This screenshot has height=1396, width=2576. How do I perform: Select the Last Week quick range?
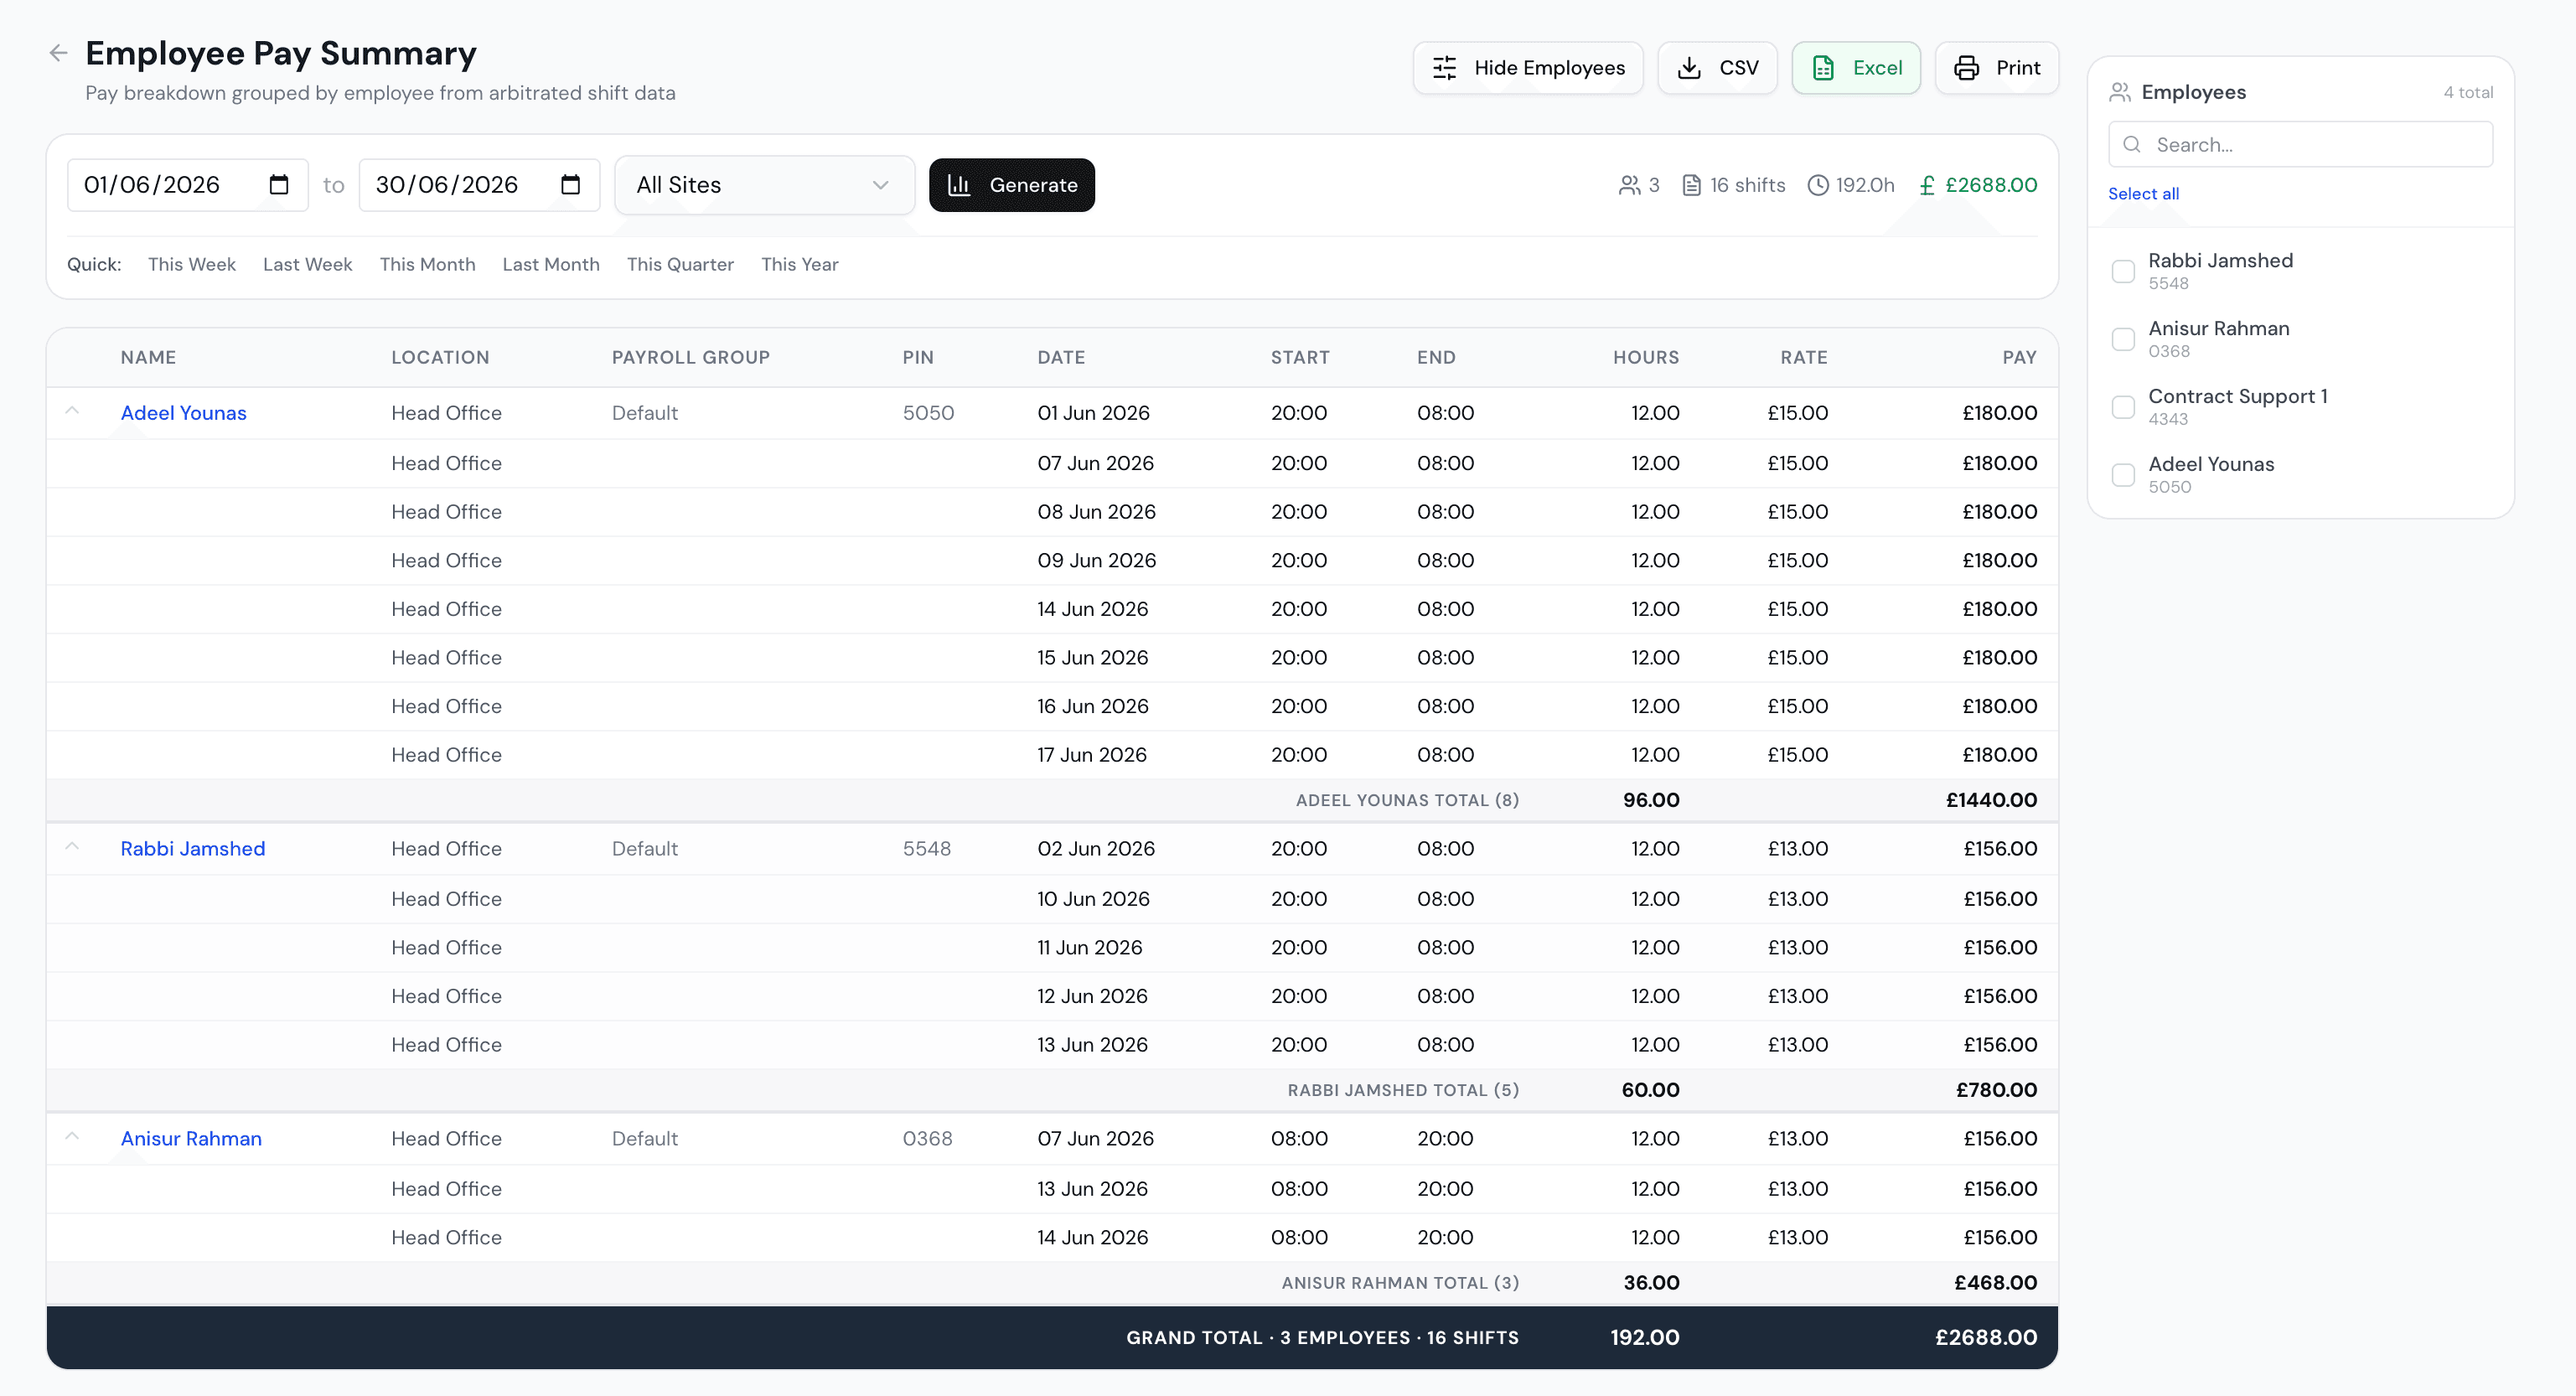(x=308, y=264)
